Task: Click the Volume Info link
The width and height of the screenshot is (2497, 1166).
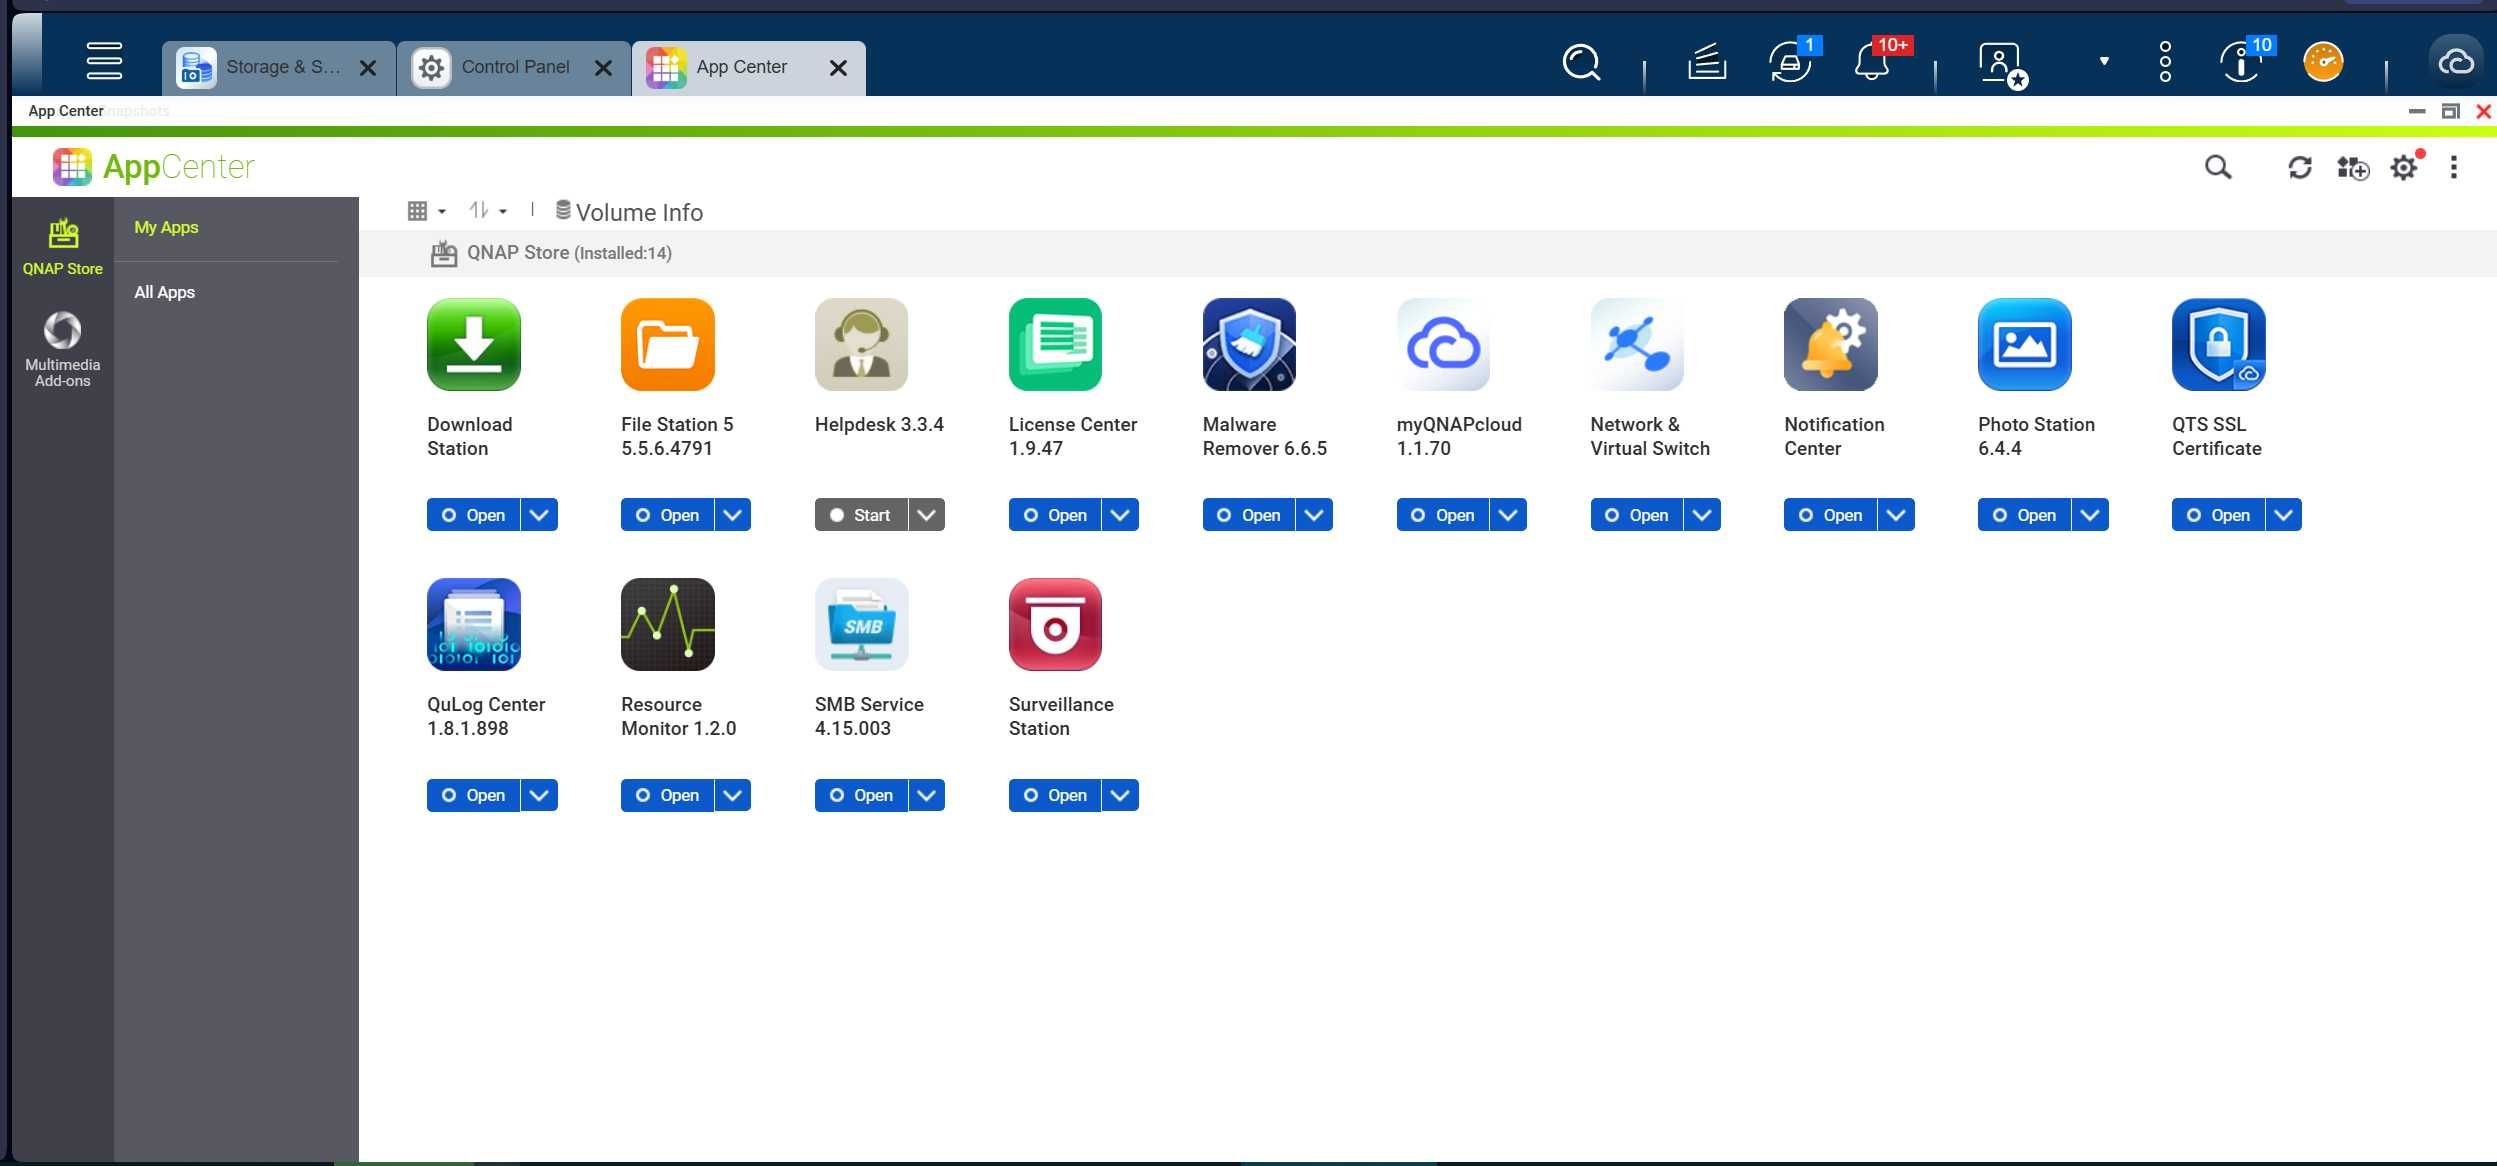Action: point(629,212)
